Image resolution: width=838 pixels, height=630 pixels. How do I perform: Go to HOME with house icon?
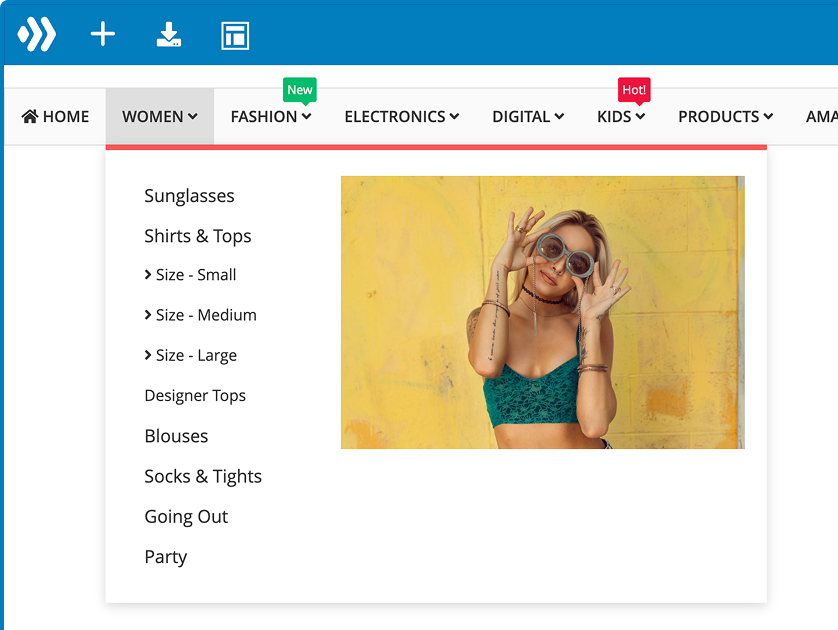click(x=55, y=117)
